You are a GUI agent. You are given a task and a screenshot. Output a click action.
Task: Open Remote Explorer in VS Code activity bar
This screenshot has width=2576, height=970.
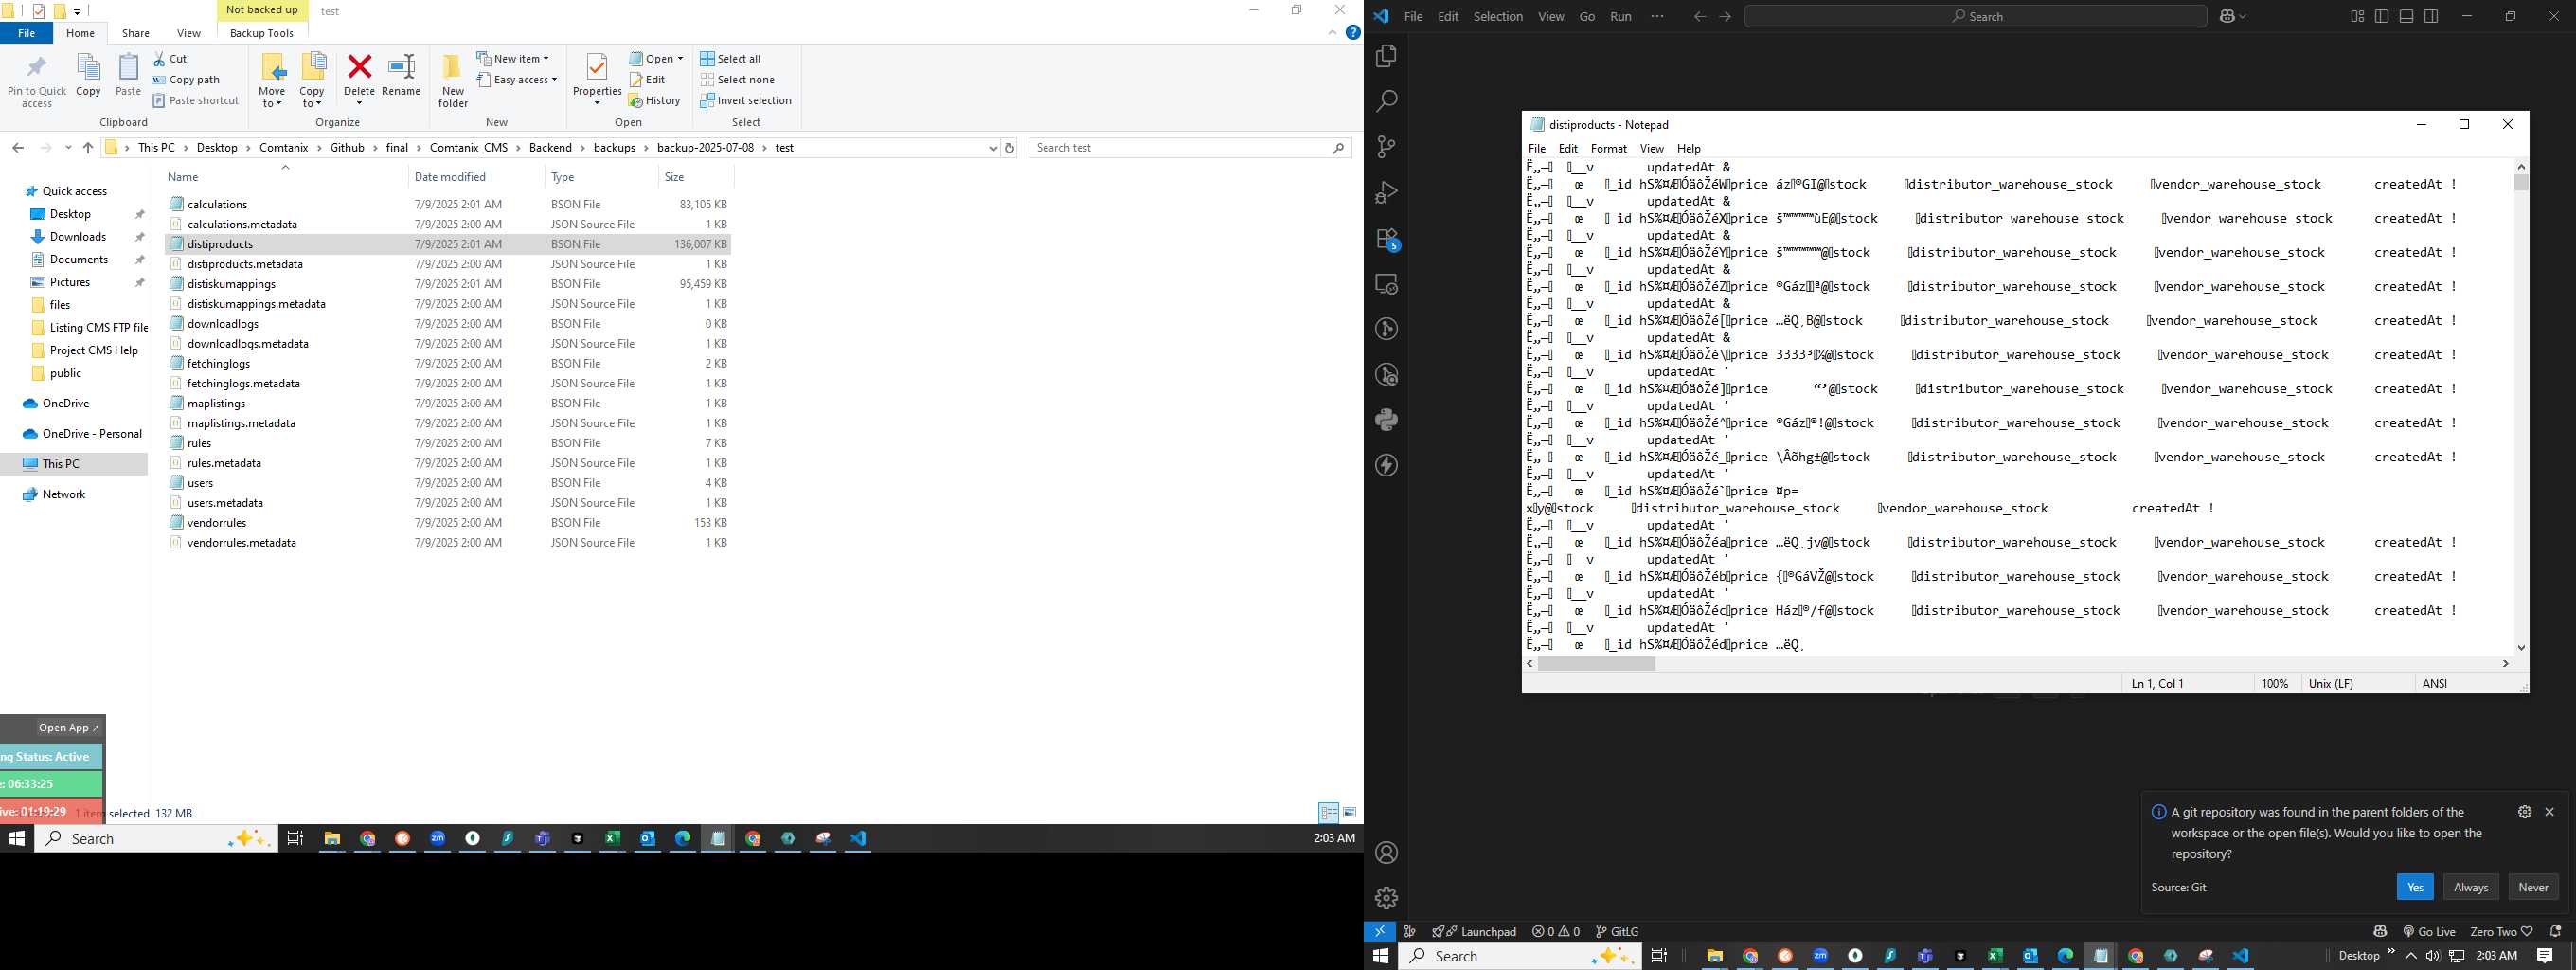1386,284
